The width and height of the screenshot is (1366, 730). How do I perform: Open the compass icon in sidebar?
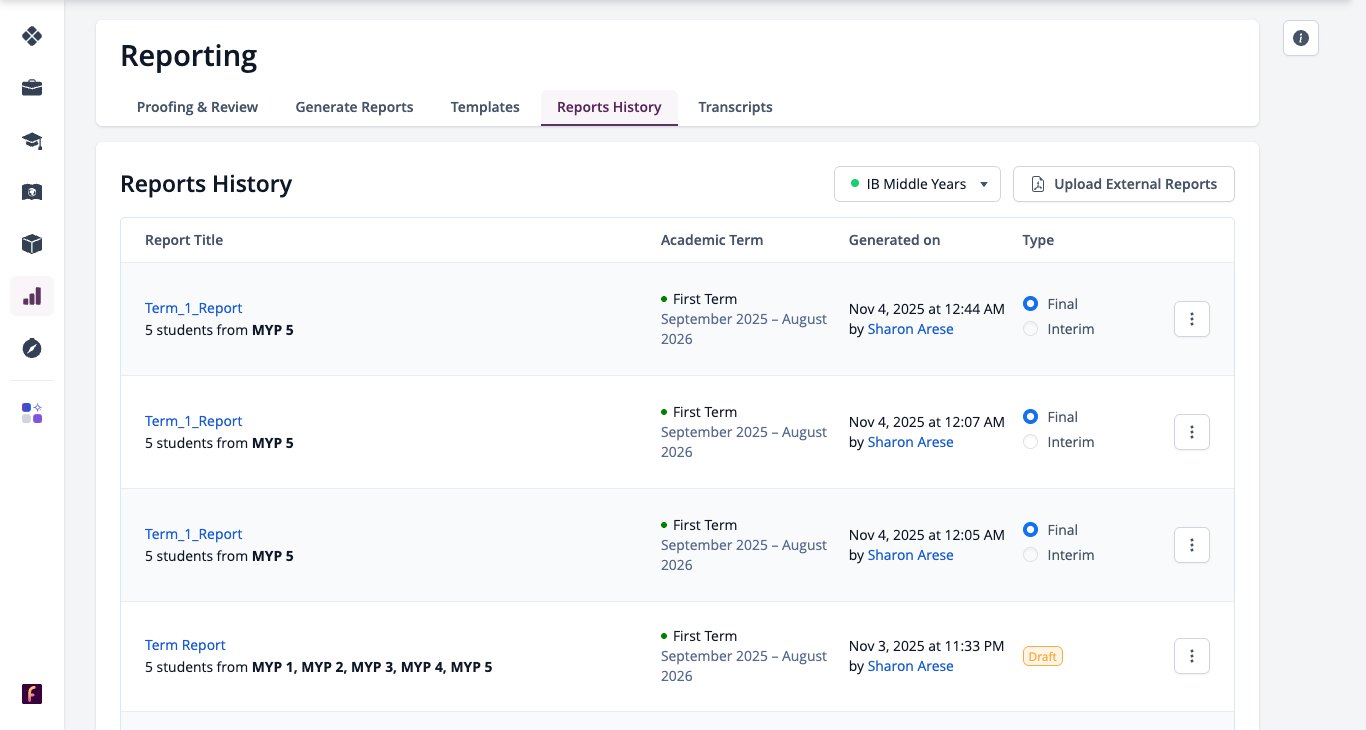pyautogui.click(x=32, y=348)
